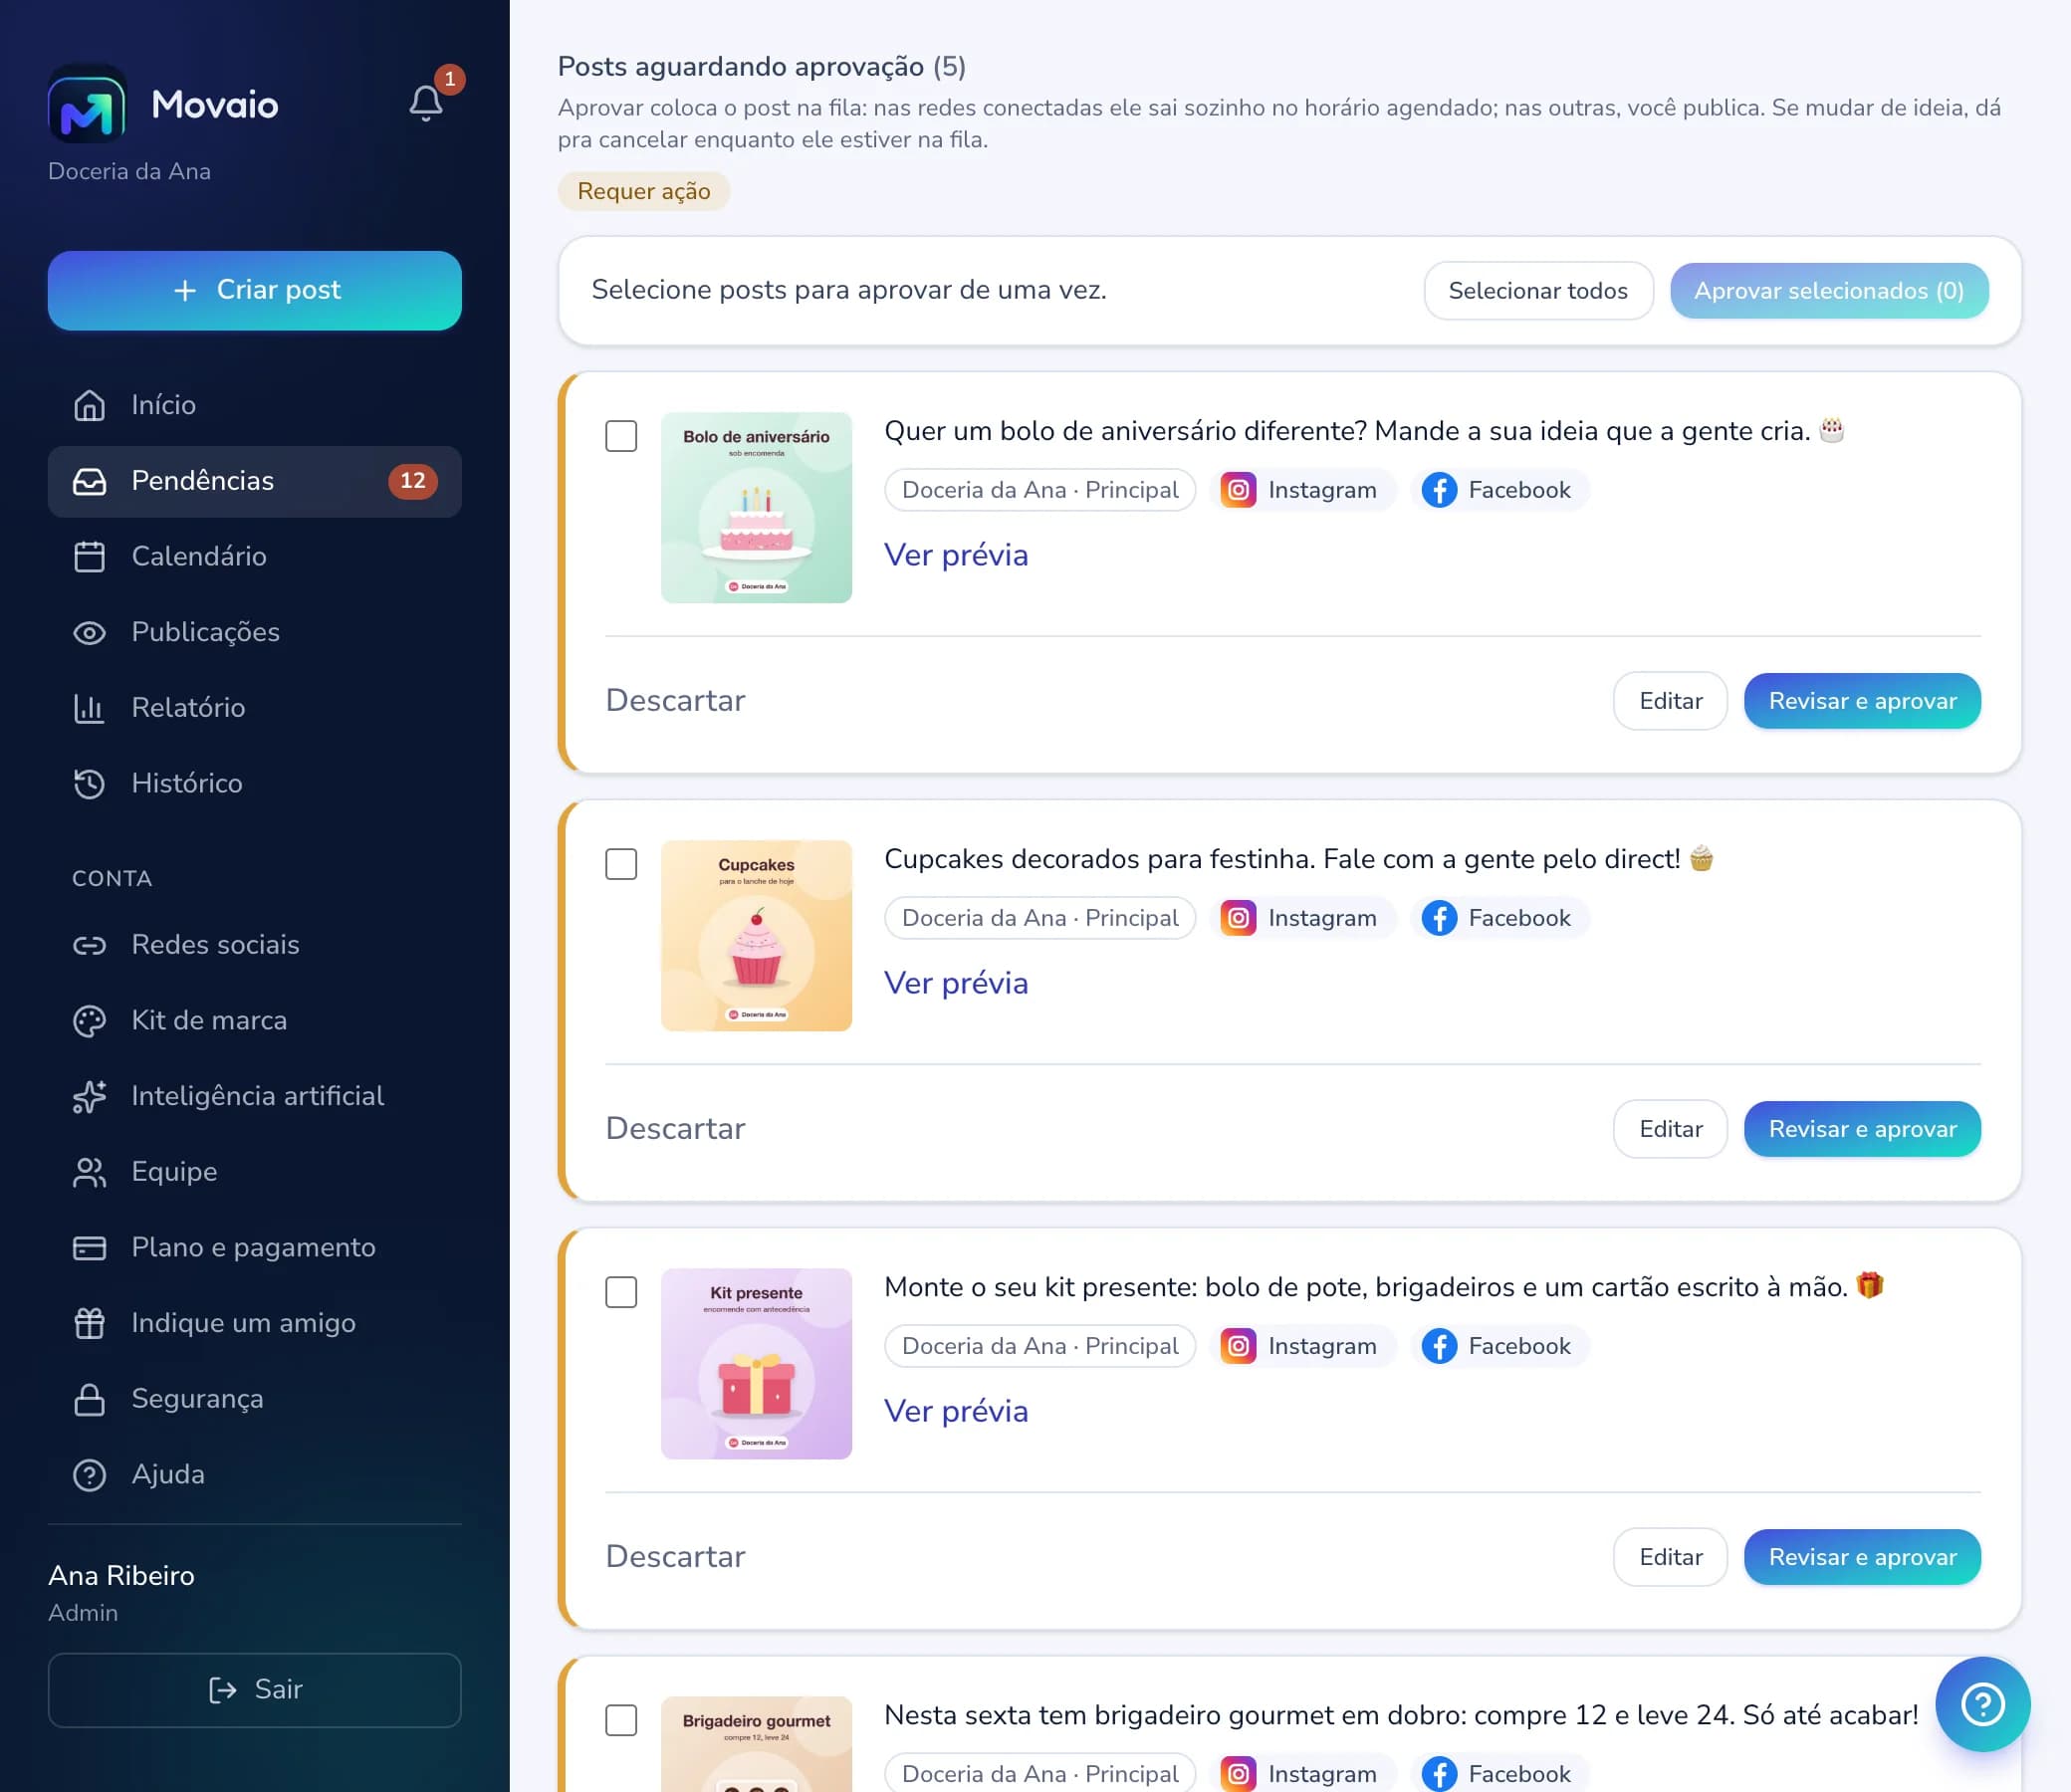2071x1792 pixels.
Task: Click the Histórico clock icon
Action: (89, 783)
